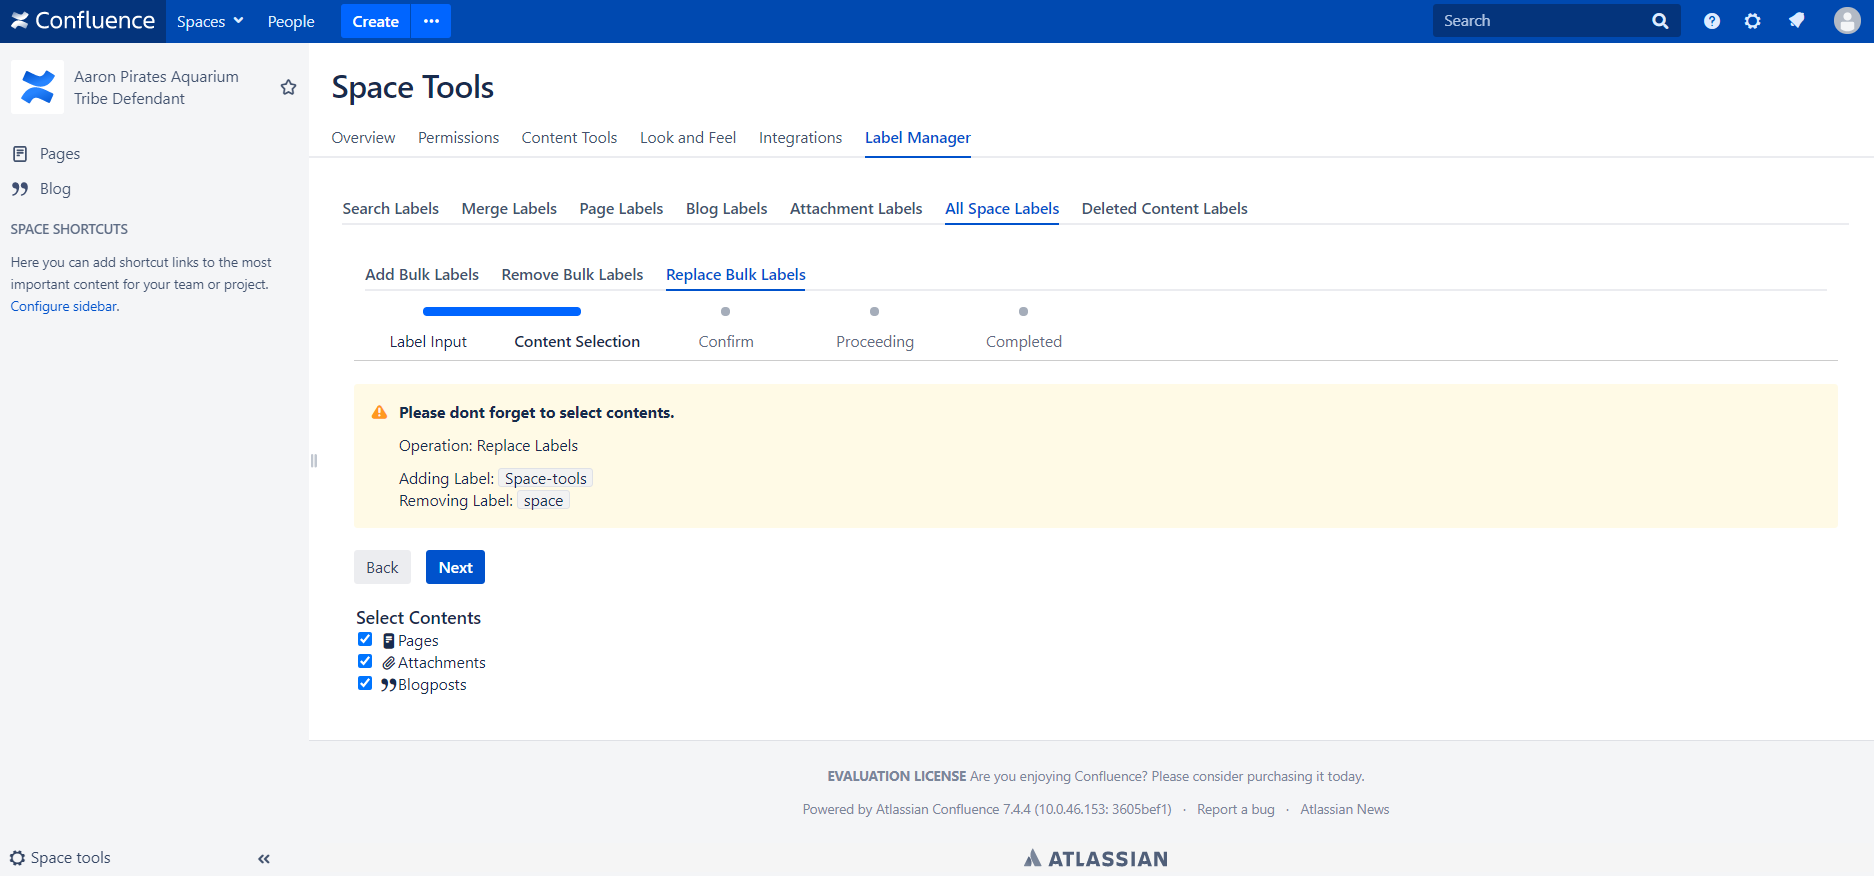Viewport: 1874px width, 876px height.
Task: Click the Proceeding step marker dot
Action: point(875,312)
